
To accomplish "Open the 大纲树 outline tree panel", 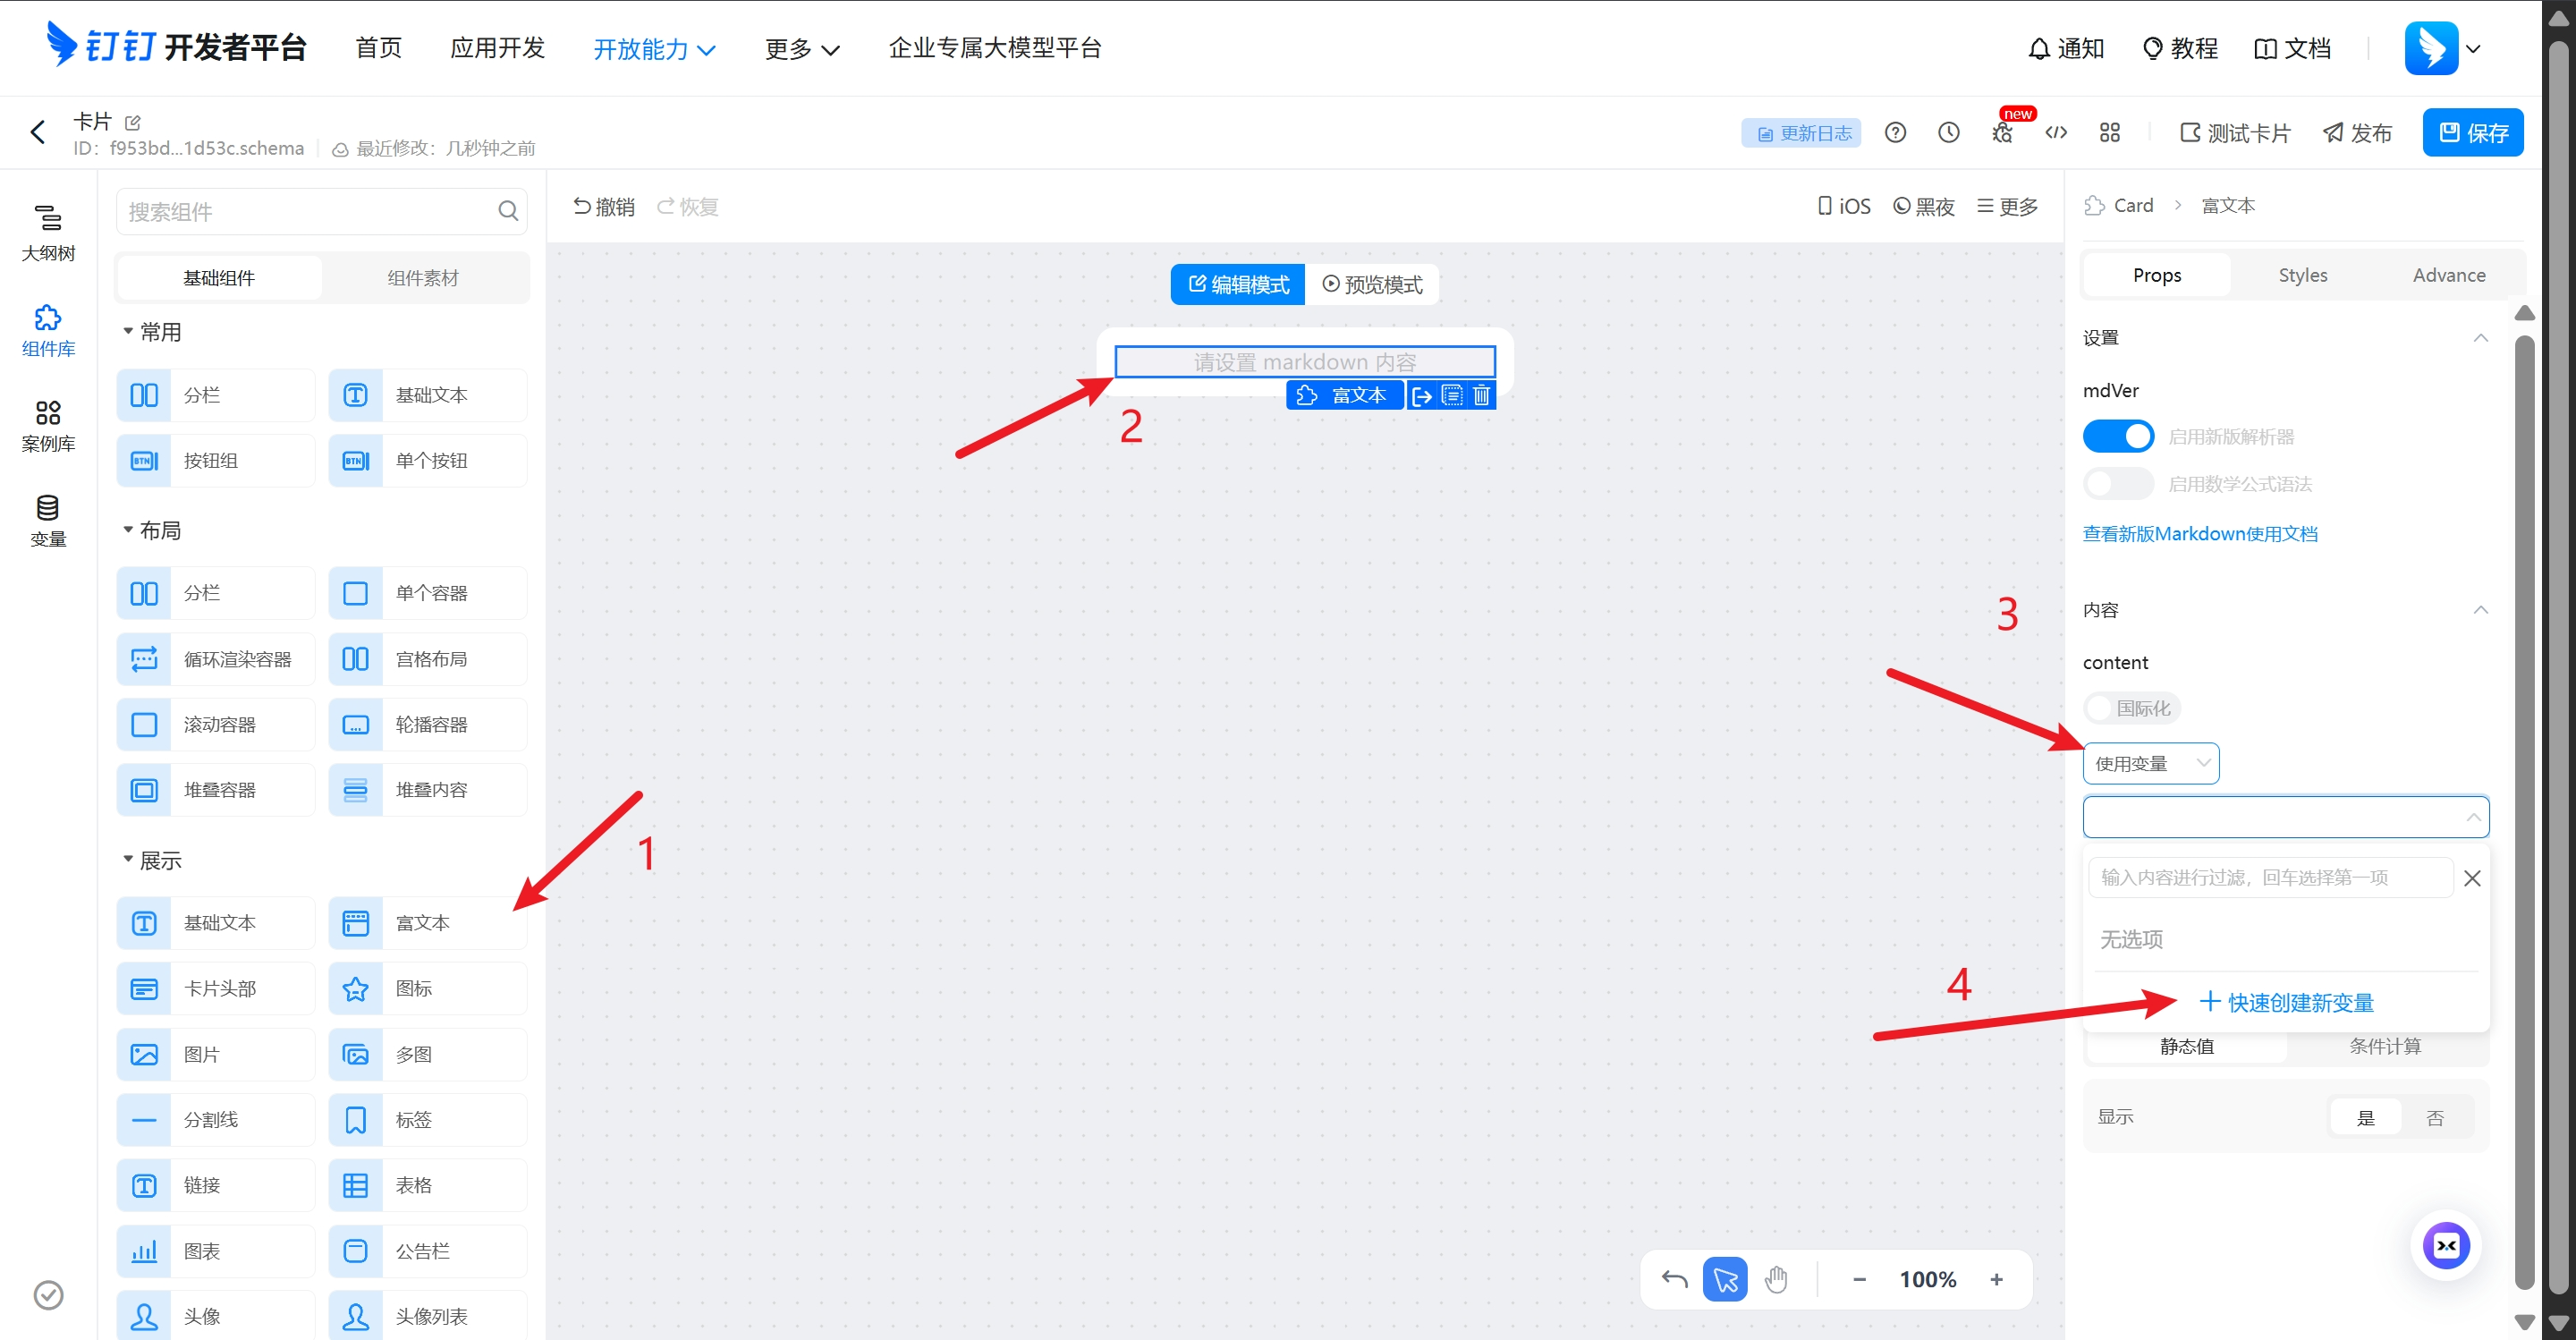I will (47, 232).
